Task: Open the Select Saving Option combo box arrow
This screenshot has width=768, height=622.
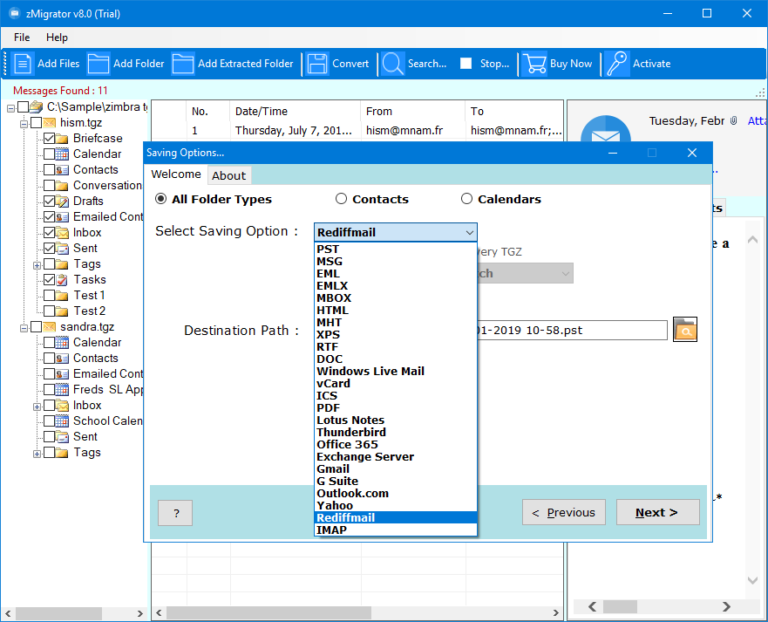Action: point(469,232)
